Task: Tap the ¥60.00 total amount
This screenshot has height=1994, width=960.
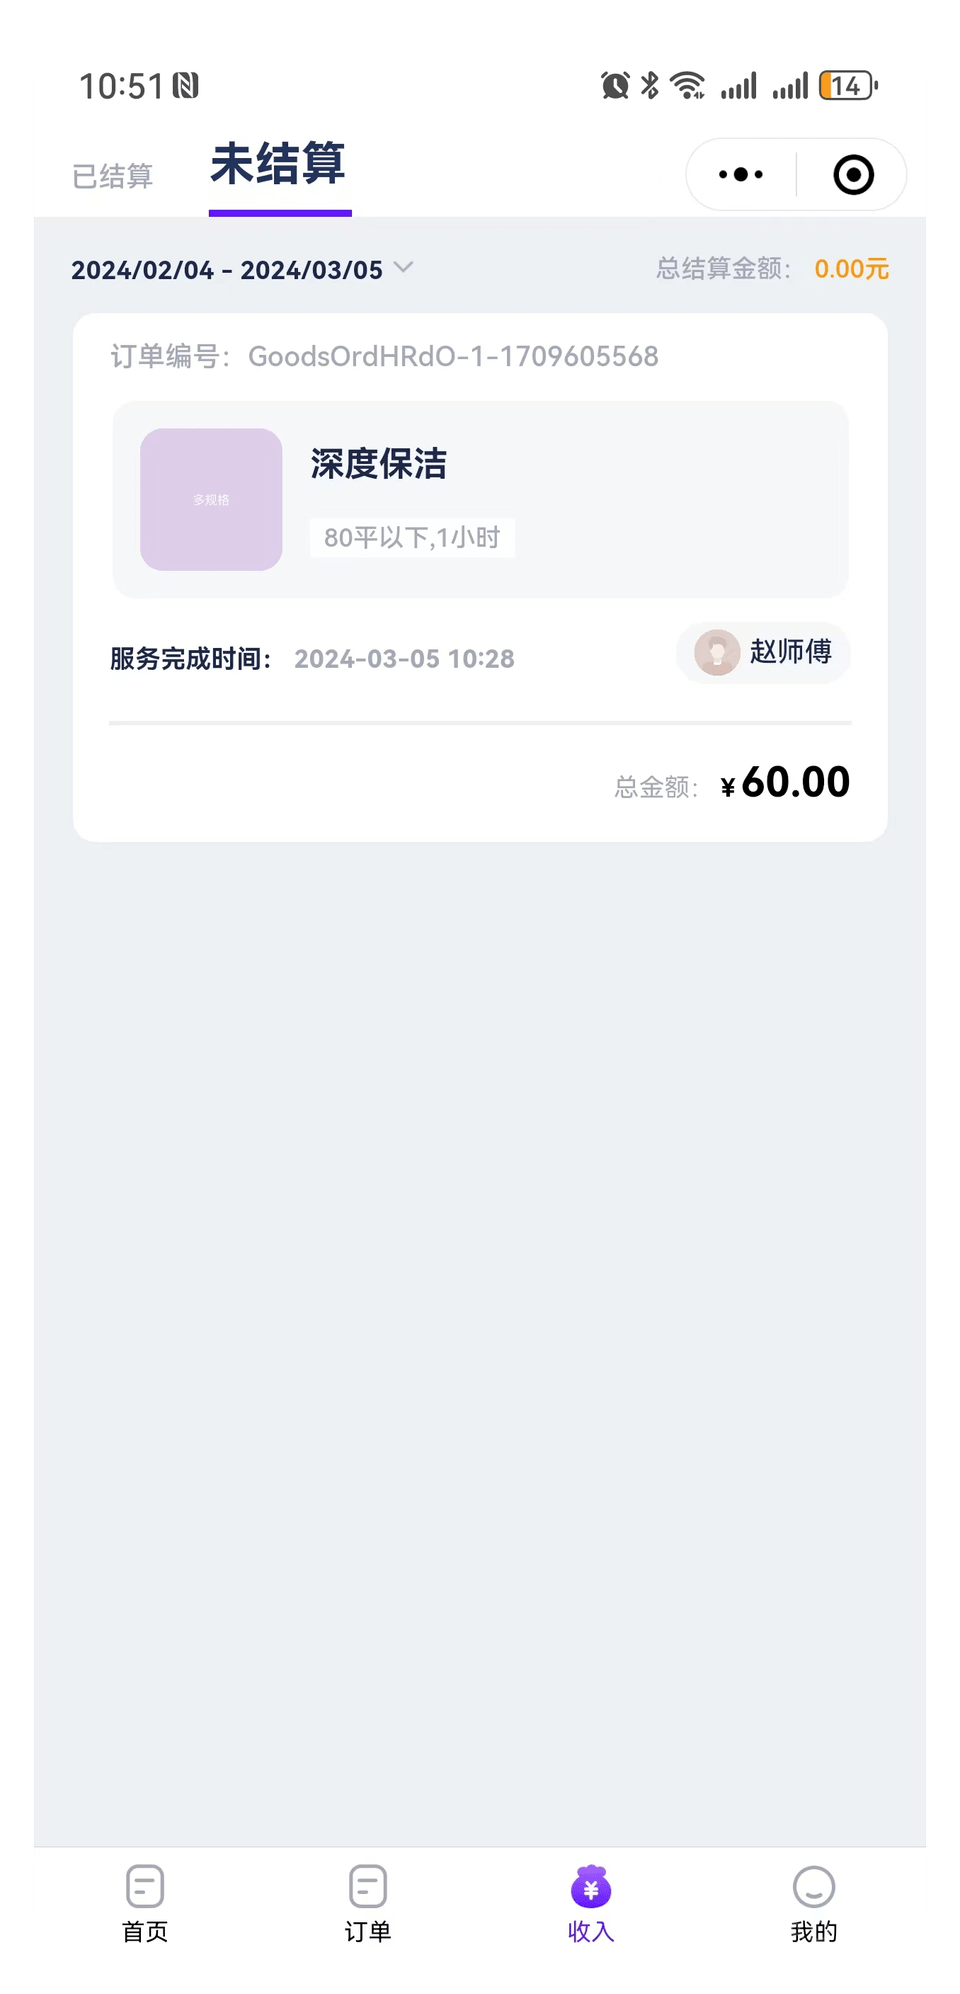Action: [x=785, y=783]
